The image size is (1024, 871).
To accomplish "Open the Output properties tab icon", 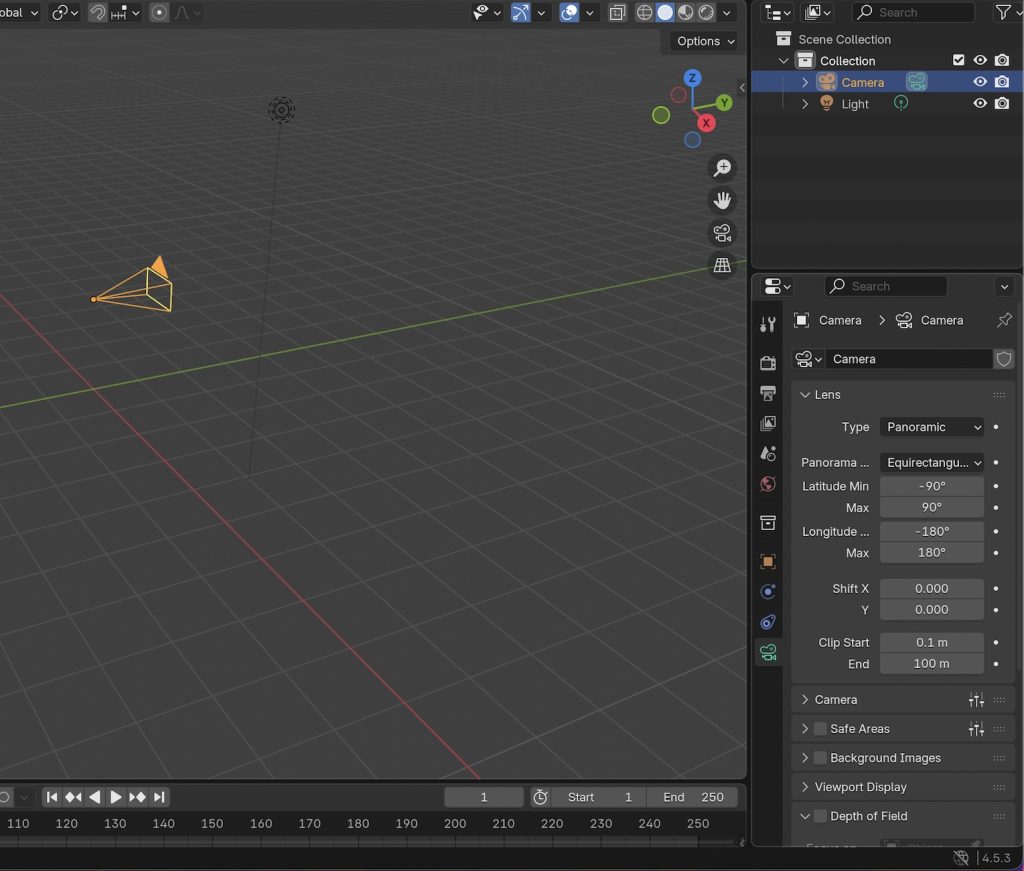I will pos(768,393).
